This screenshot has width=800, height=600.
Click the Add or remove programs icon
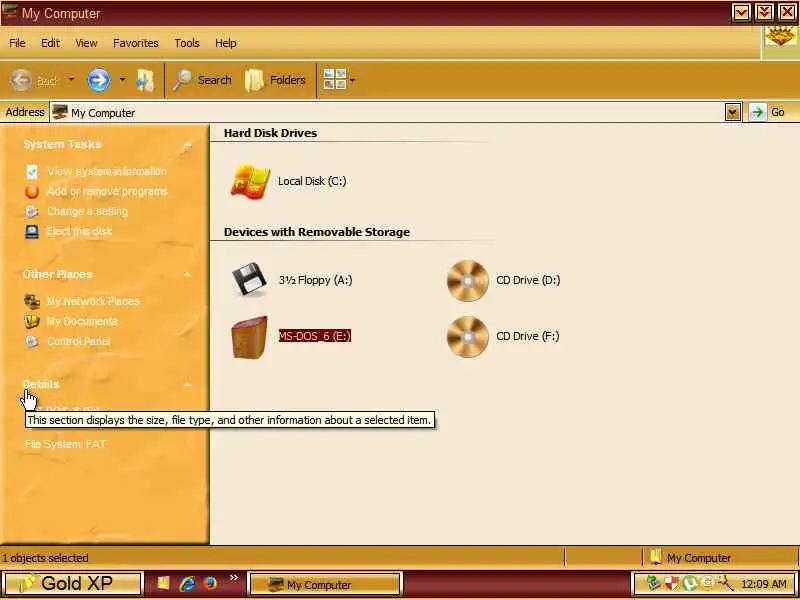tap(32, 191)
